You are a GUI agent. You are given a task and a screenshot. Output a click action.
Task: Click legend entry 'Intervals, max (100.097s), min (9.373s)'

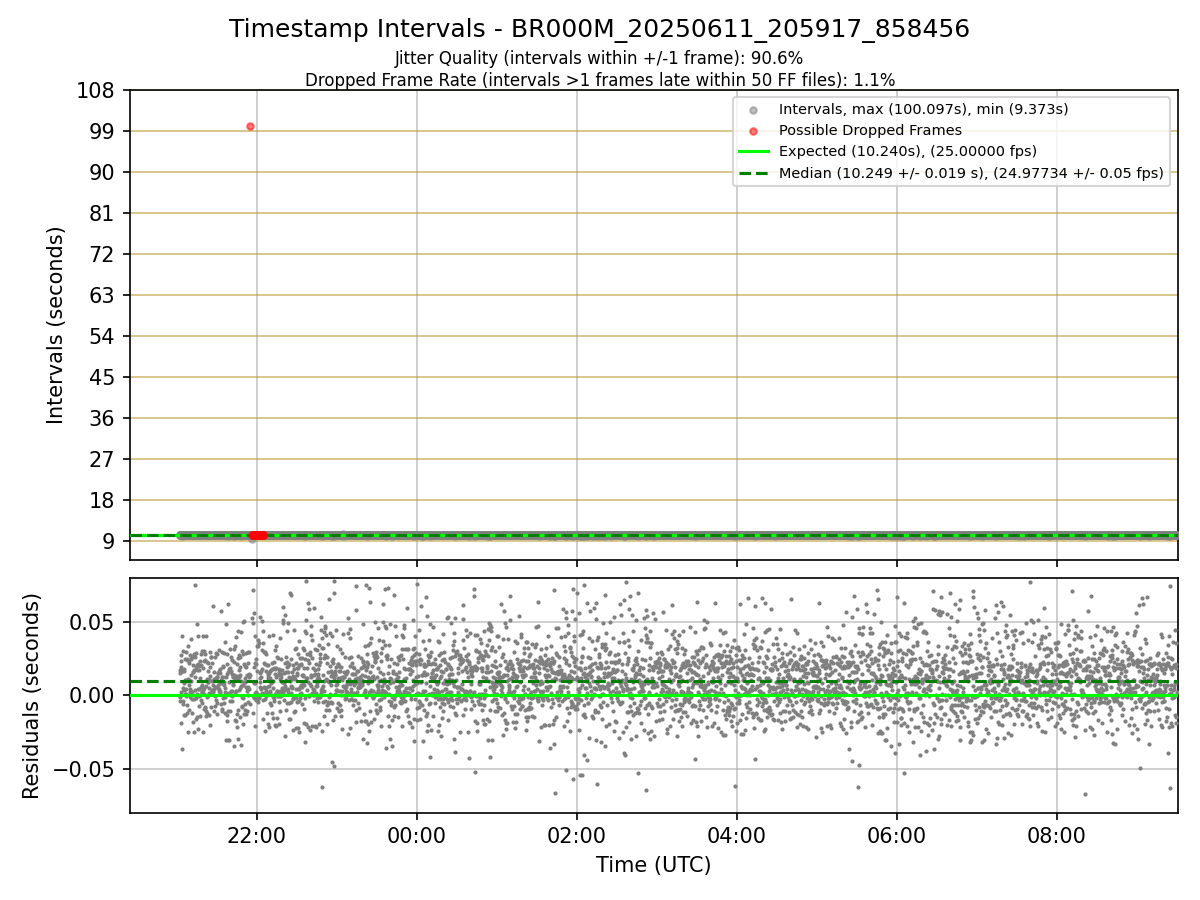(923, 109)
